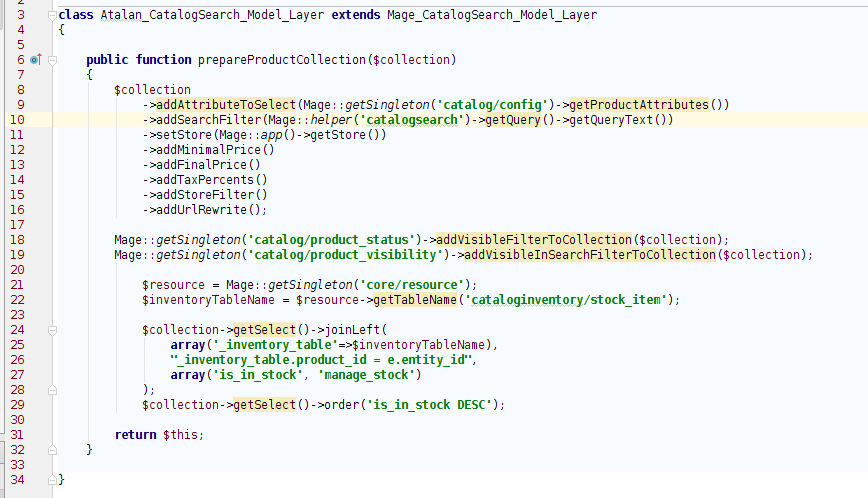
Task: Click line number 10 in the gutter
Action: coord(17,120)
